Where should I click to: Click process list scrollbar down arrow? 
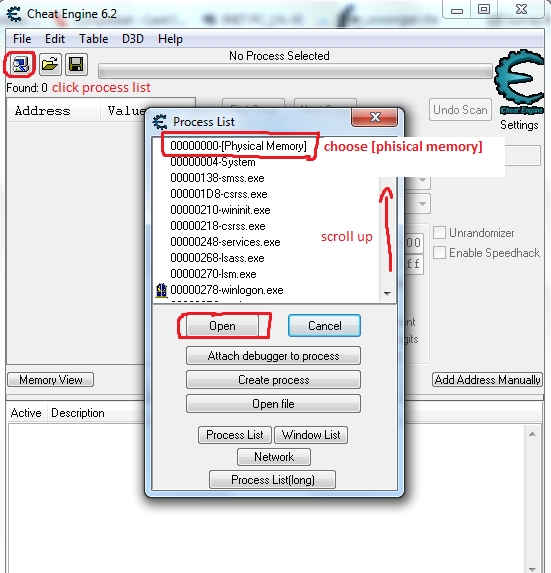coord(387,293)
